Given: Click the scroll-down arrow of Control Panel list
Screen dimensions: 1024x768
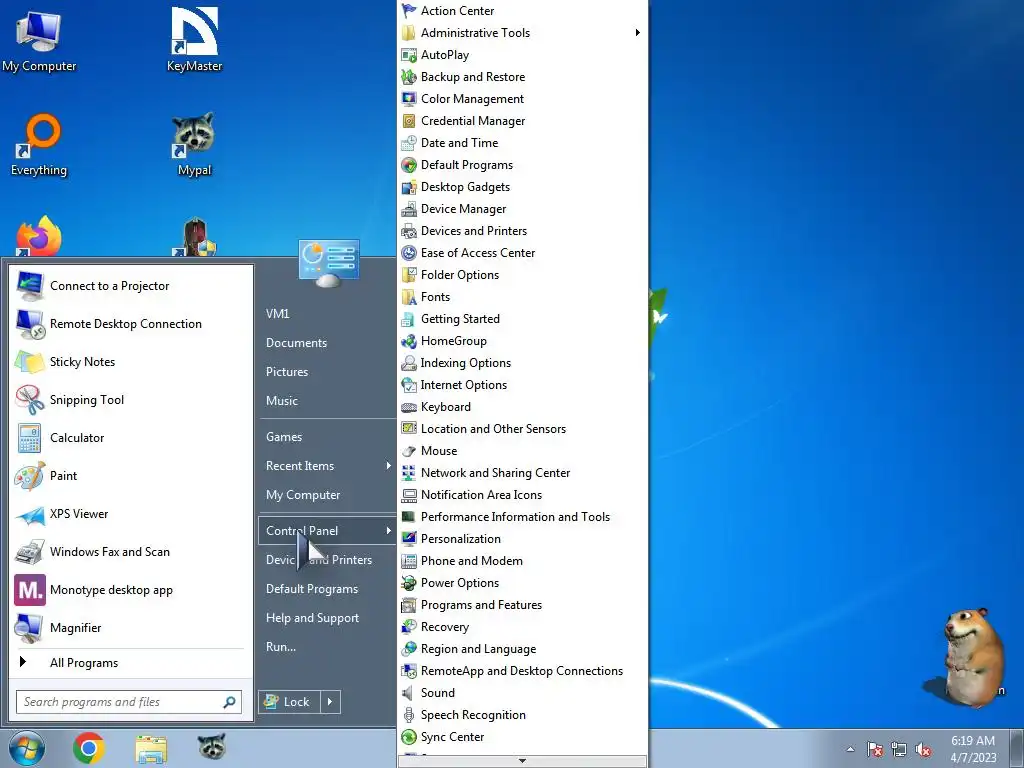Looking at the screenshot, I should pyautogui.click(x=522, y=761).
